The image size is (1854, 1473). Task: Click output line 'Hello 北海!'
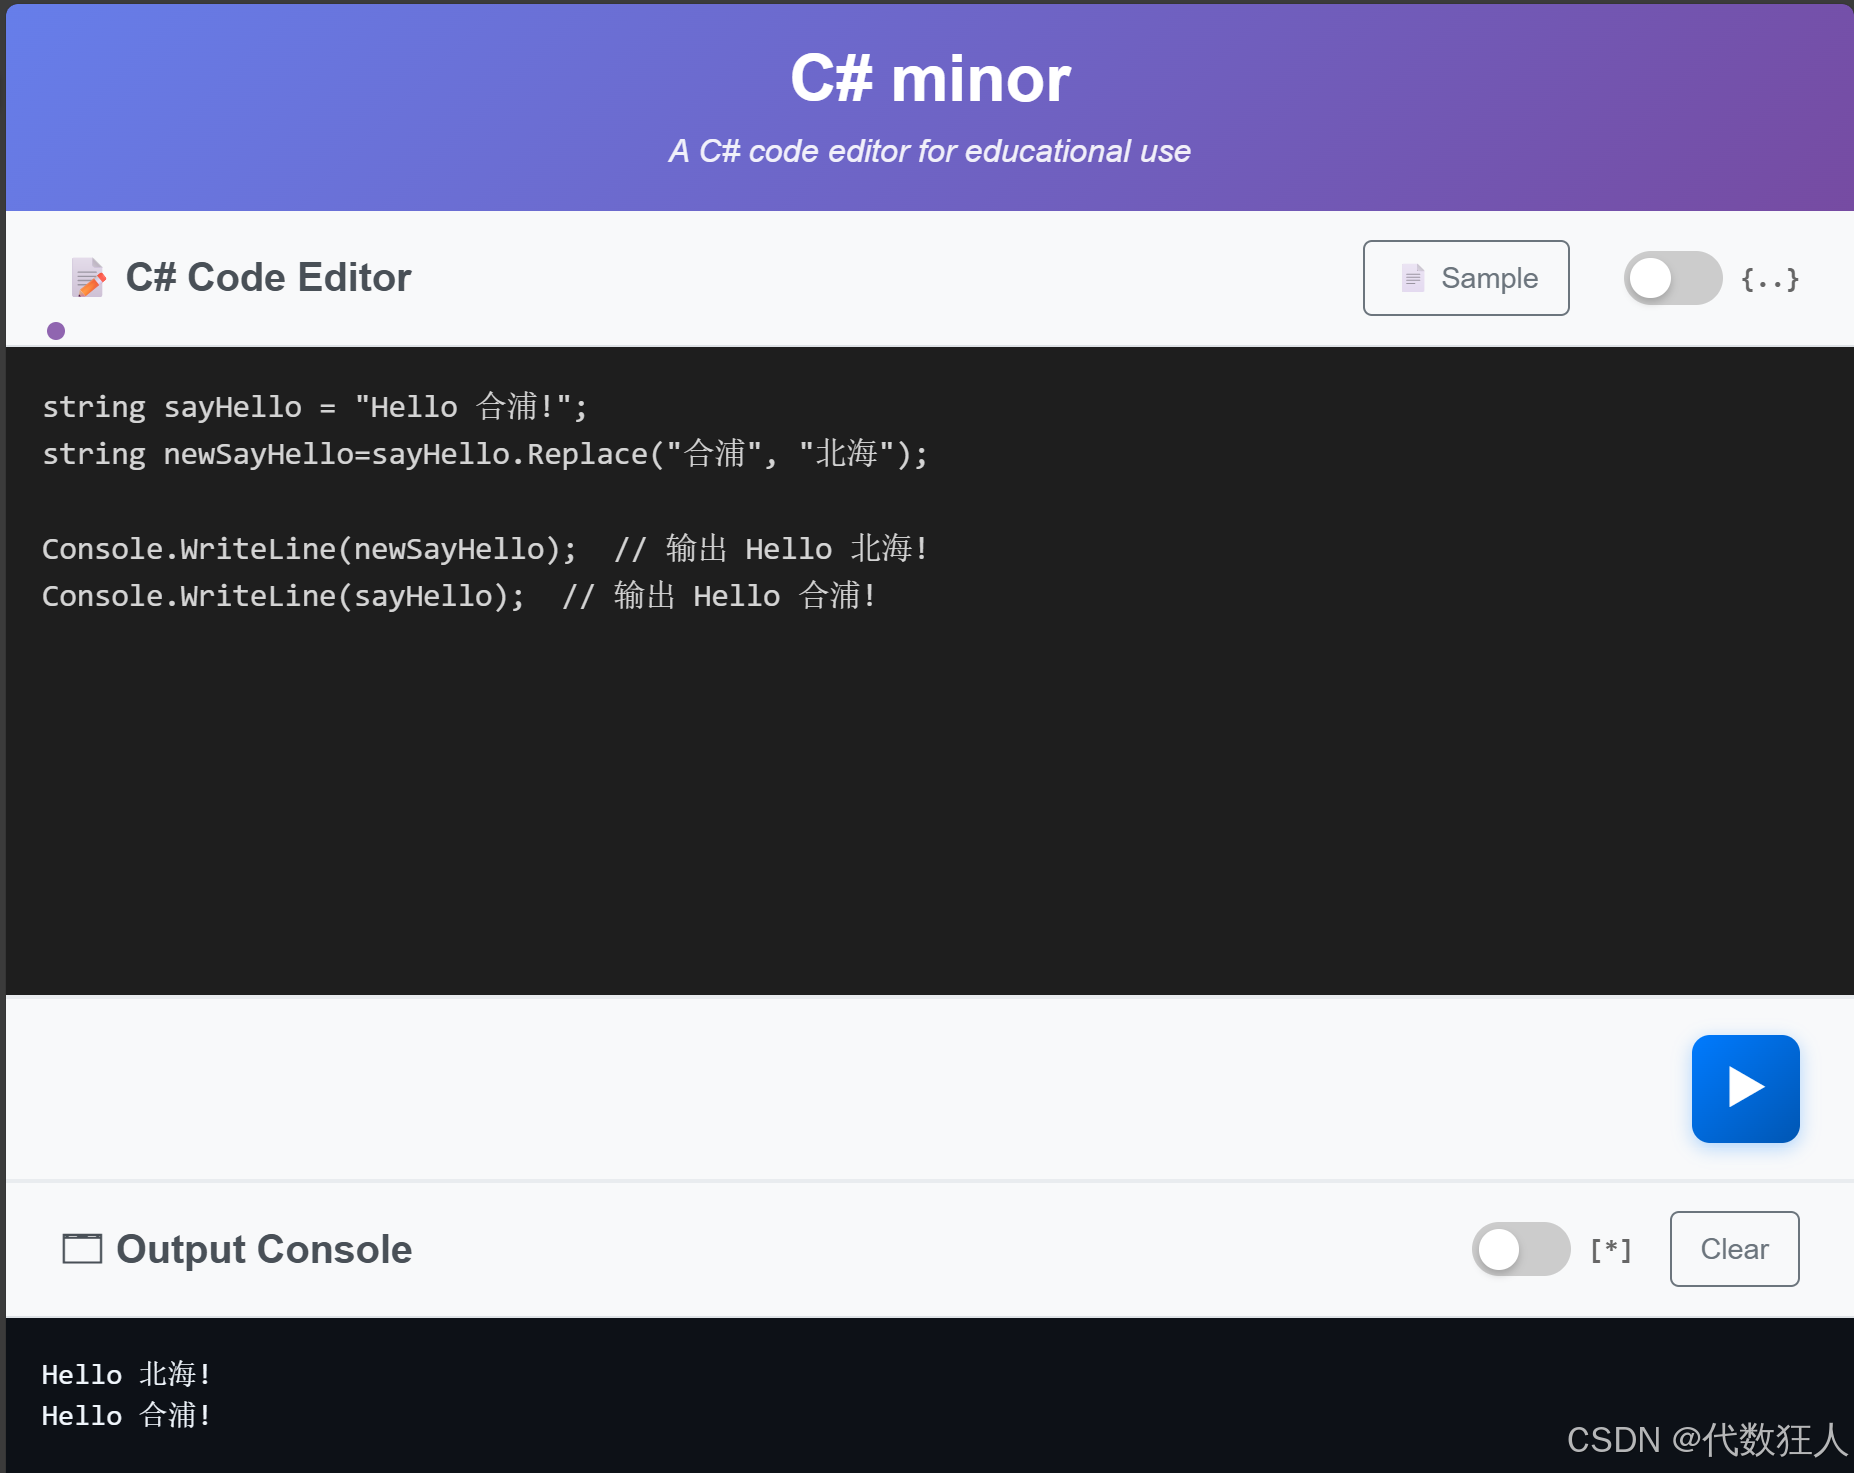pos(126,1374)
